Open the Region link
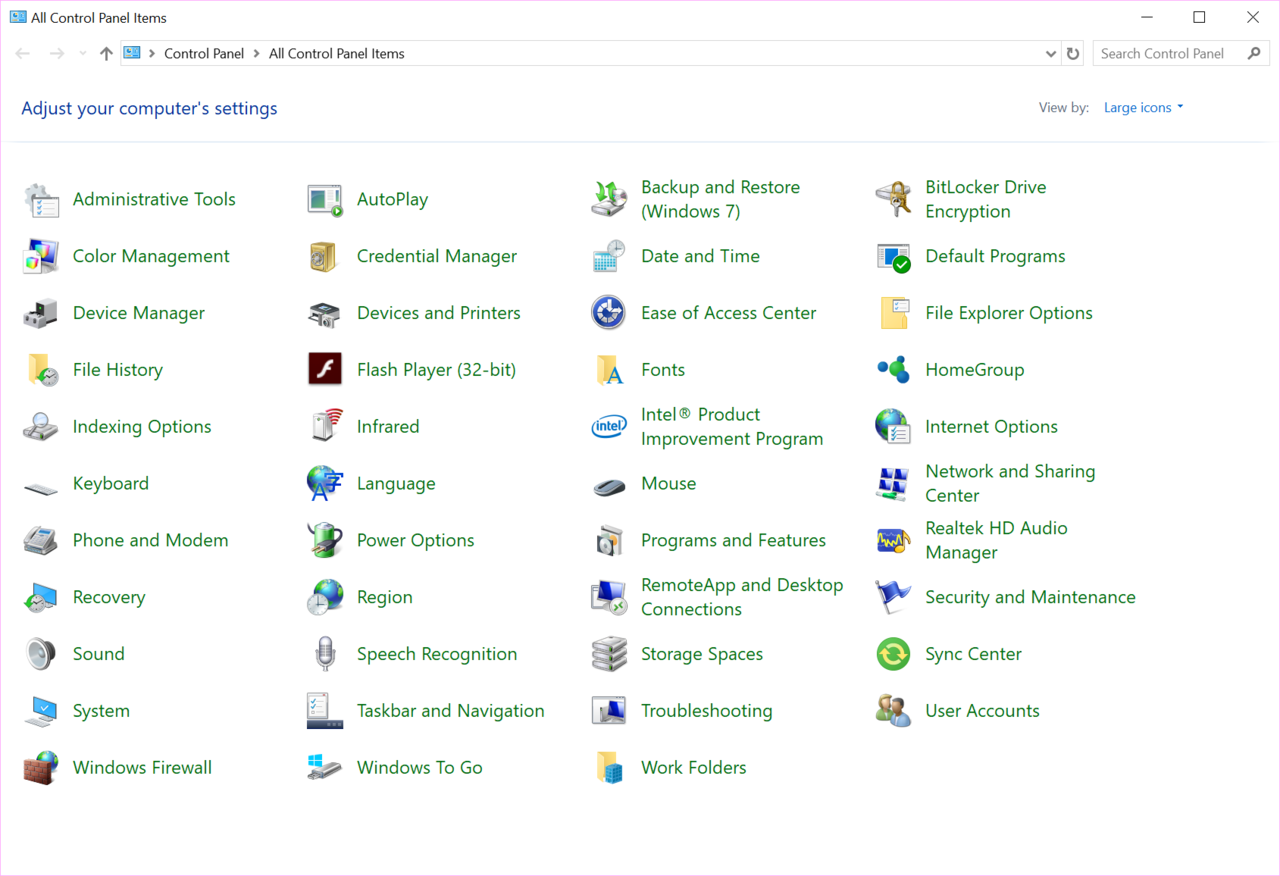Image resolution: width=1280 pixels, height=876 pixels. (x=385, y=598)
